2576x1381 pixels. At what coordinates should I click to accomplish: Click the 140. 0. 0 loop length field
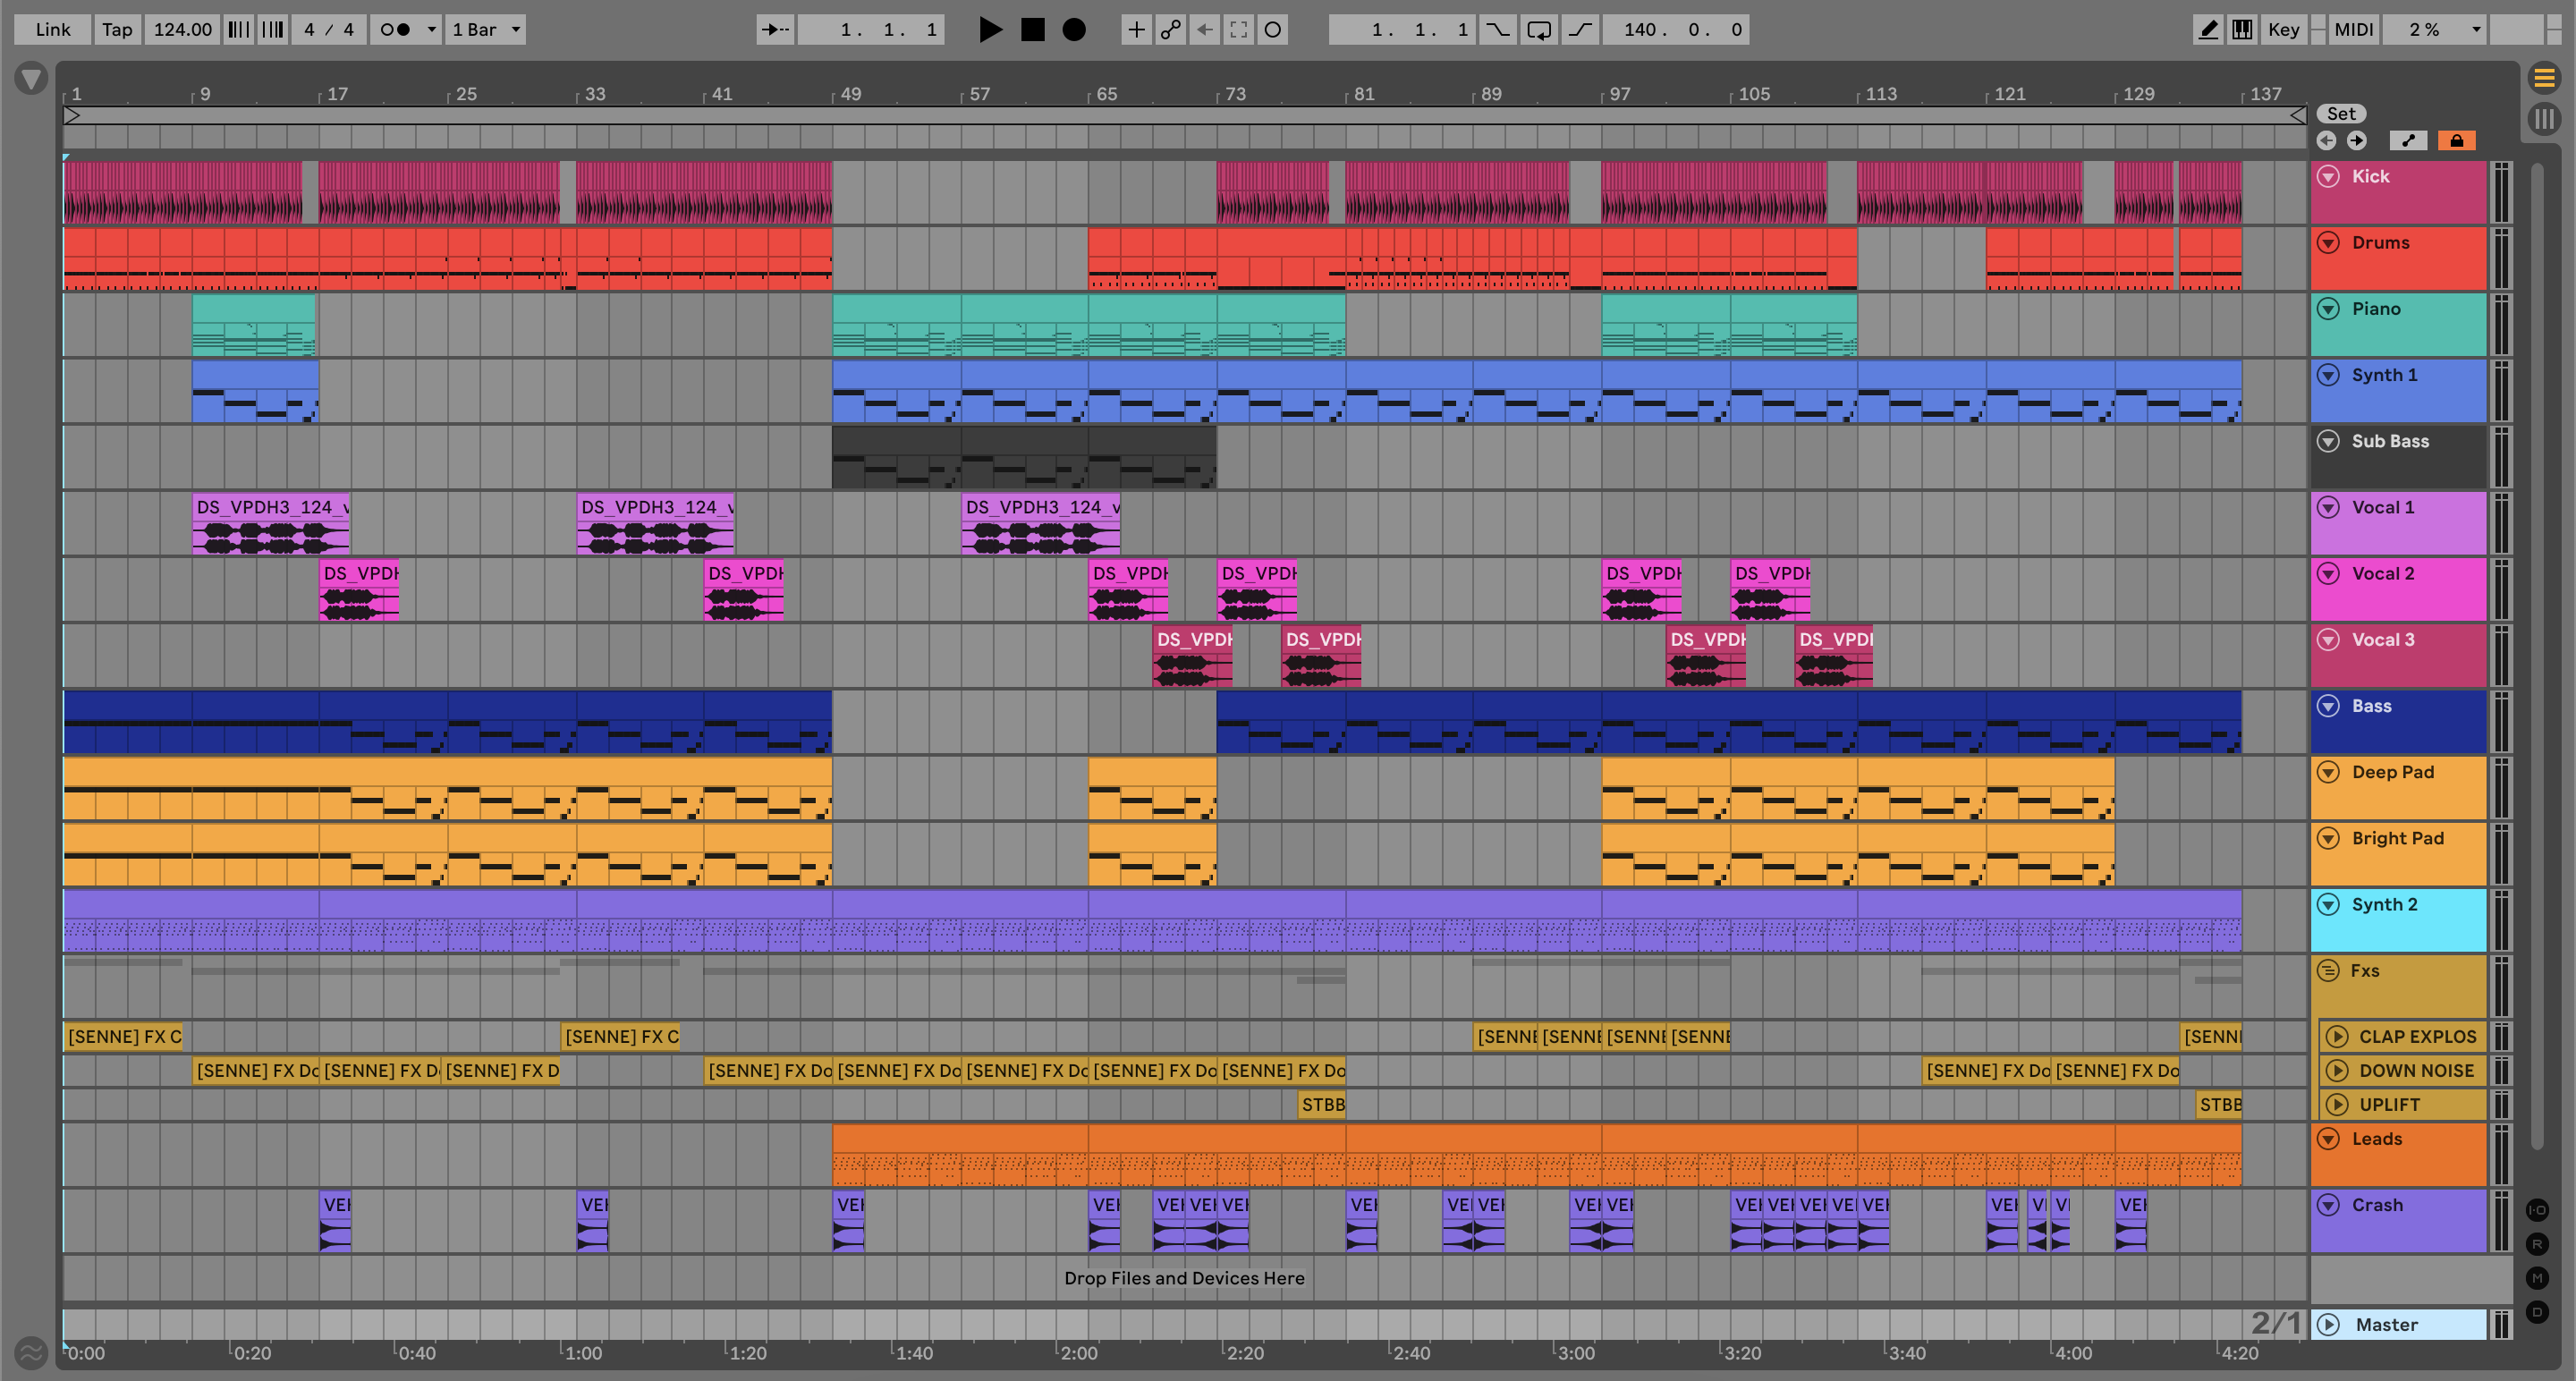tap(1677, 29)
